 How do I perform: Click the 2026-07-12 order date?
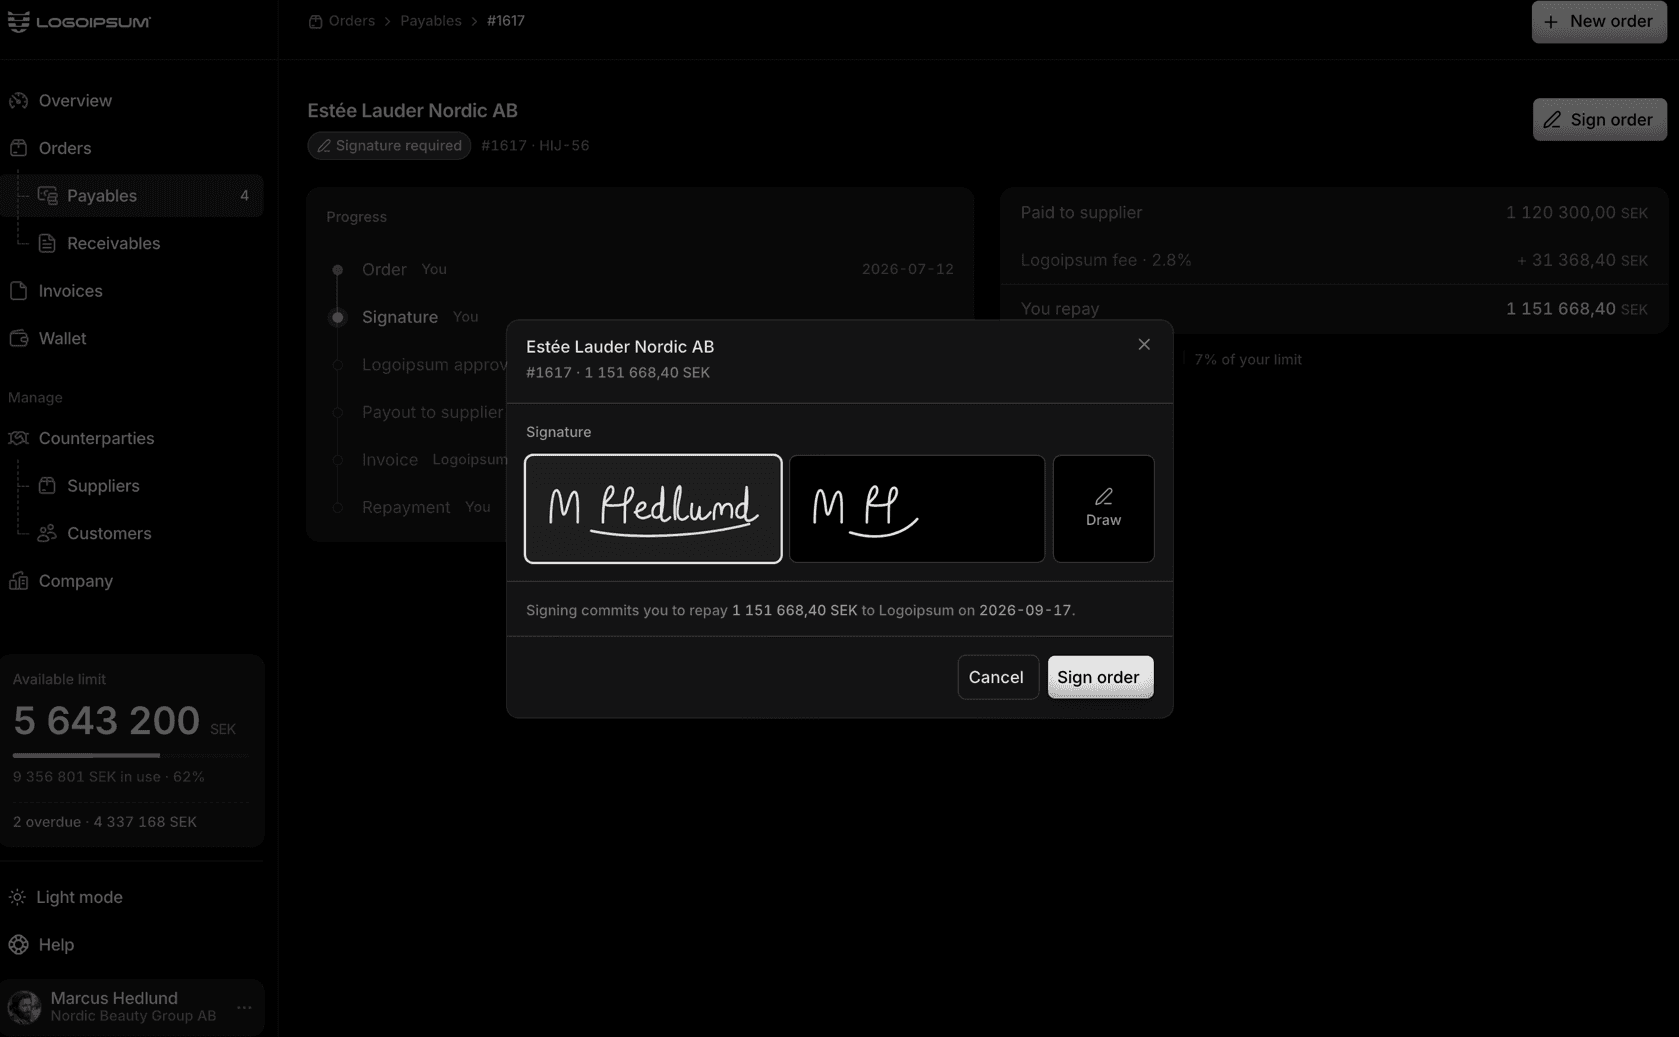[908, 270]
